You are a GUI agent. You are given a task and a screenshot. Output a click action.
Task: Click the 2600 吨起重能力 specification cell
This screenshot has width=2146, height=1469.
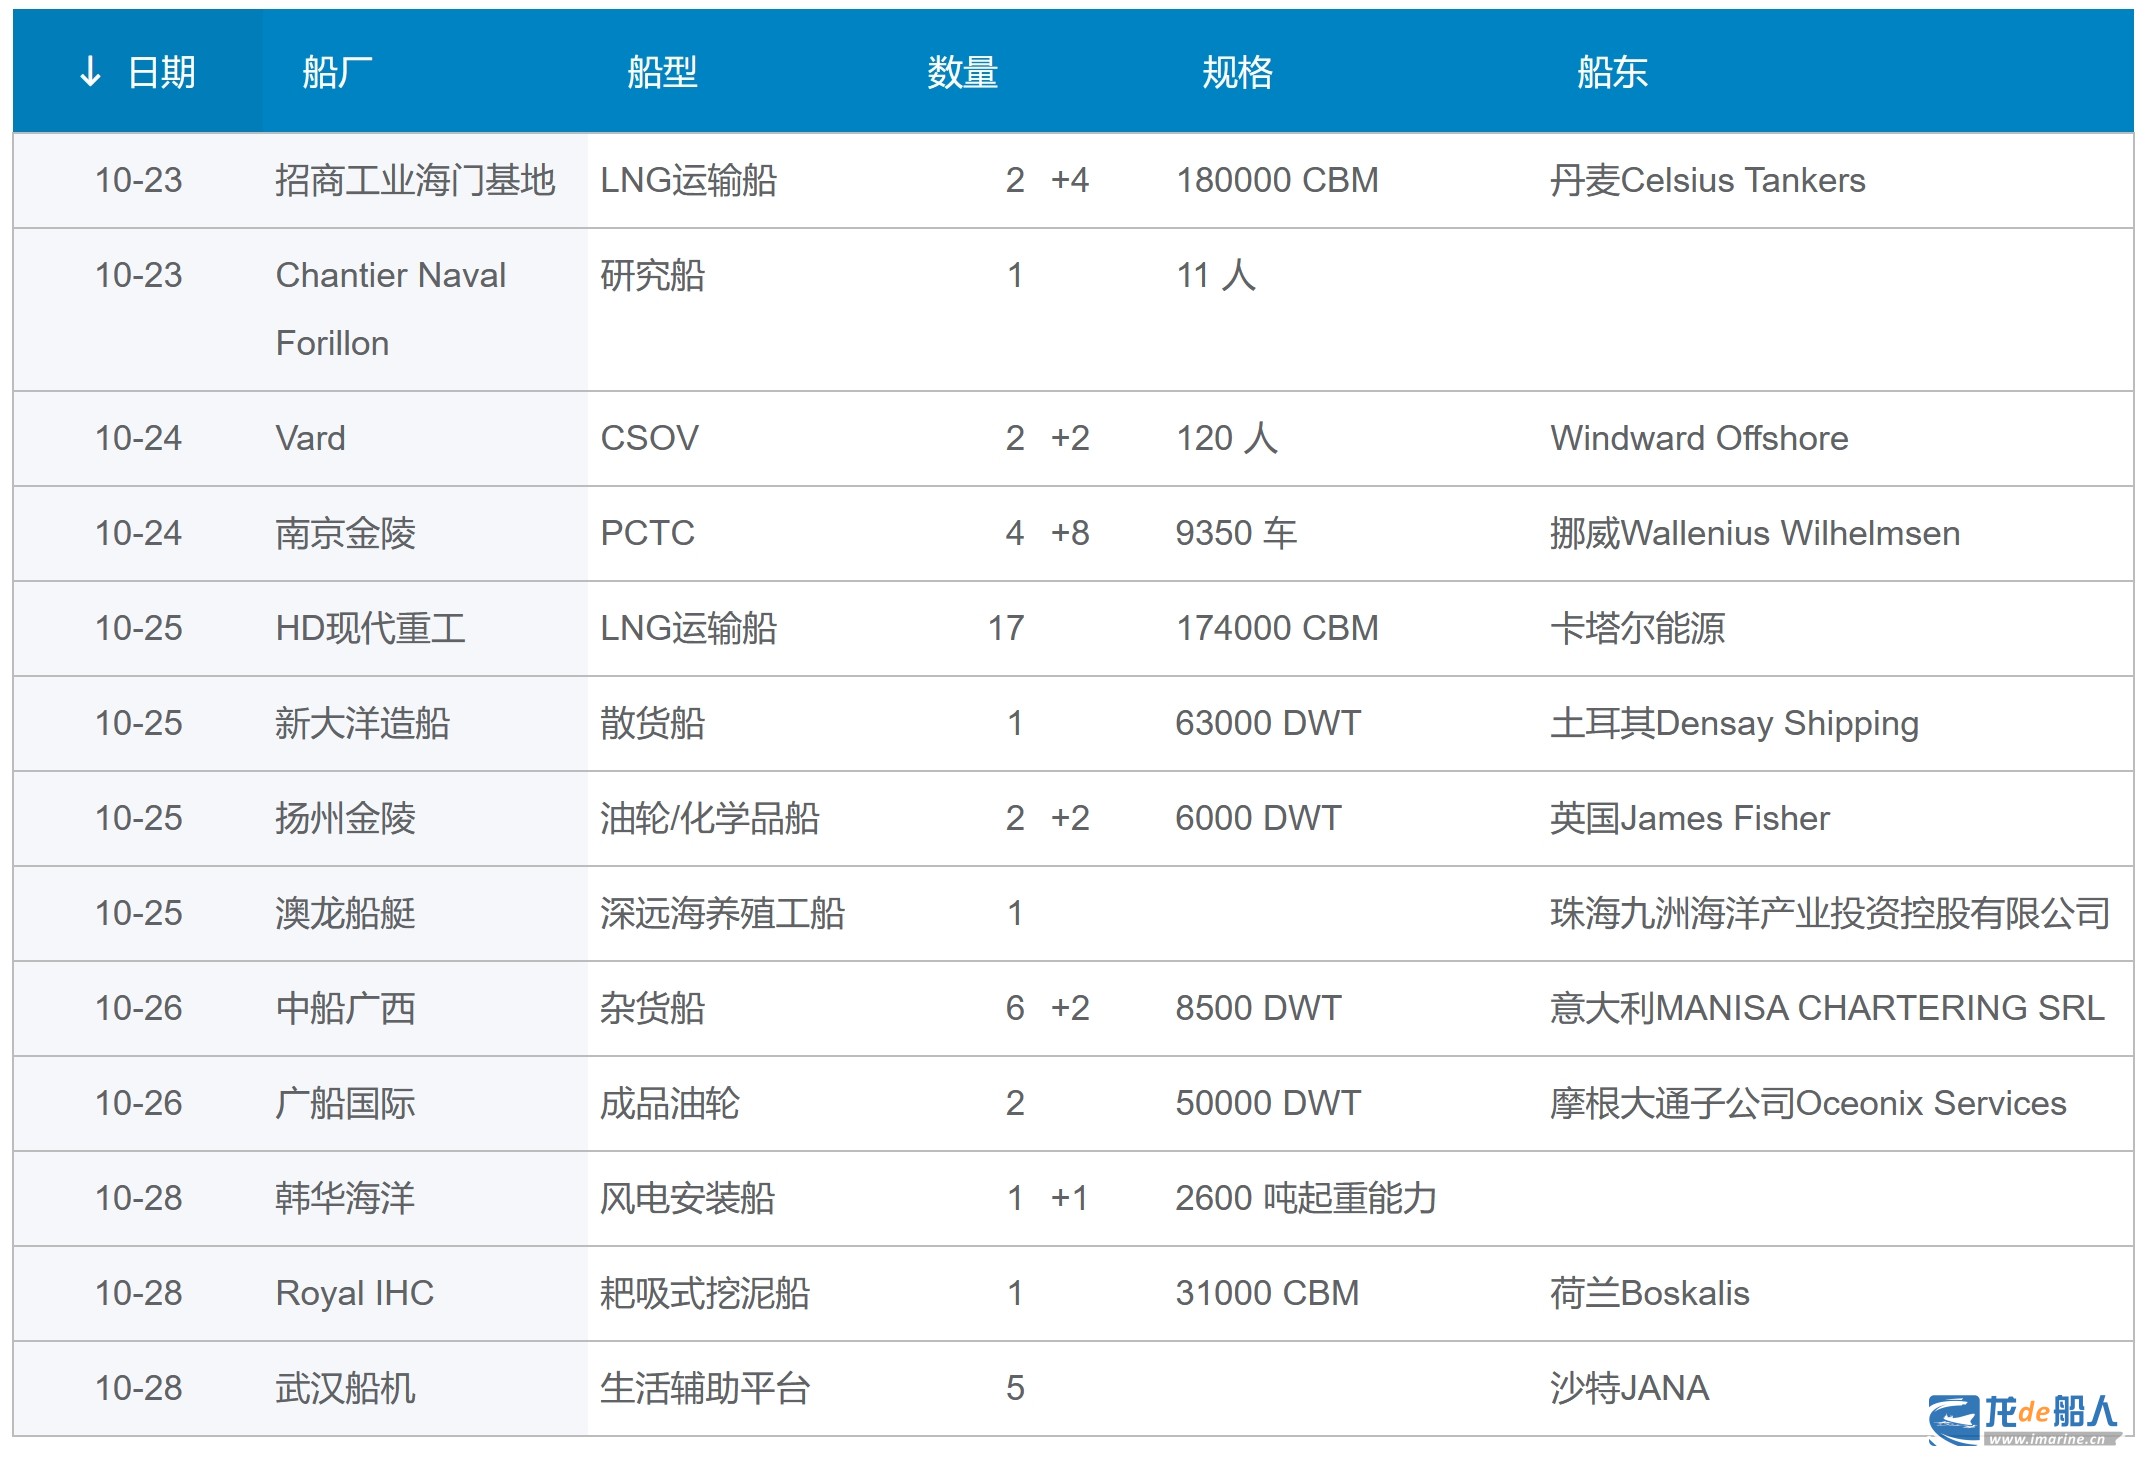(1306, 1198)
